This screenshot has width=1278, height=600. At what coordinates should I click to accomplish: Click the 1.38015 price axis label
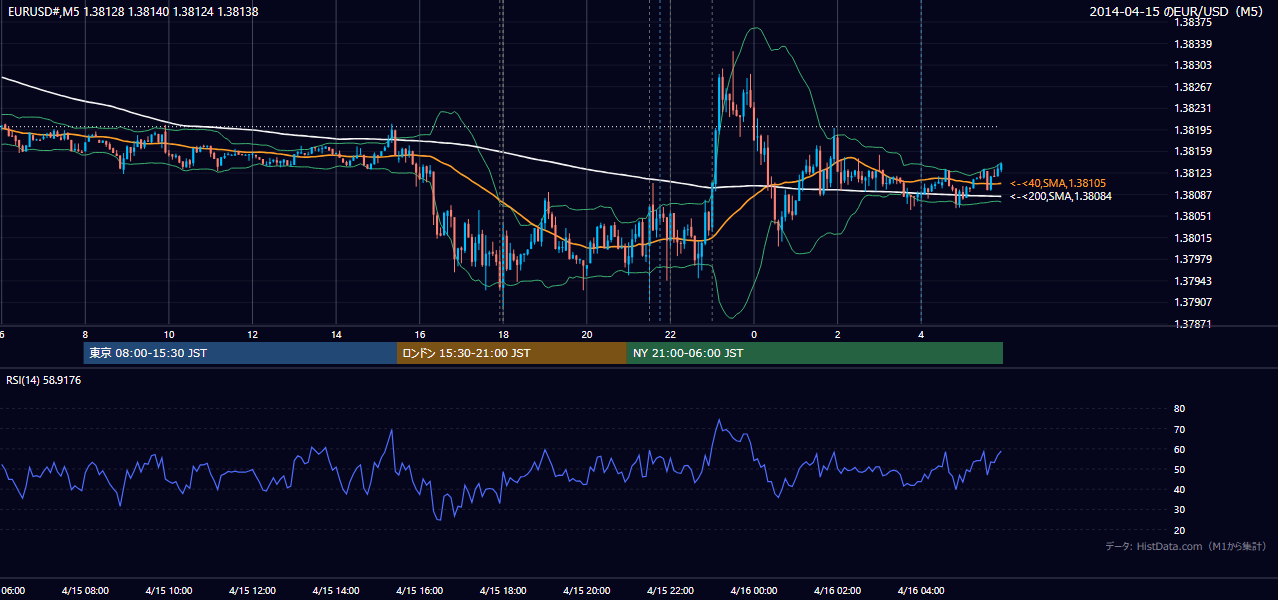[x=1192, y=238]
